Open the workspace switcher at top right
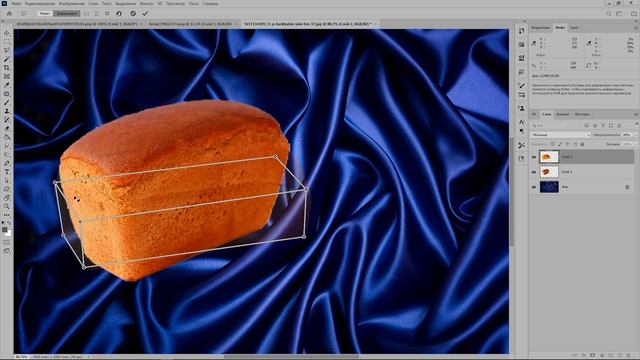This screenshot has height=360, width=640. click(x=619, y=13)
